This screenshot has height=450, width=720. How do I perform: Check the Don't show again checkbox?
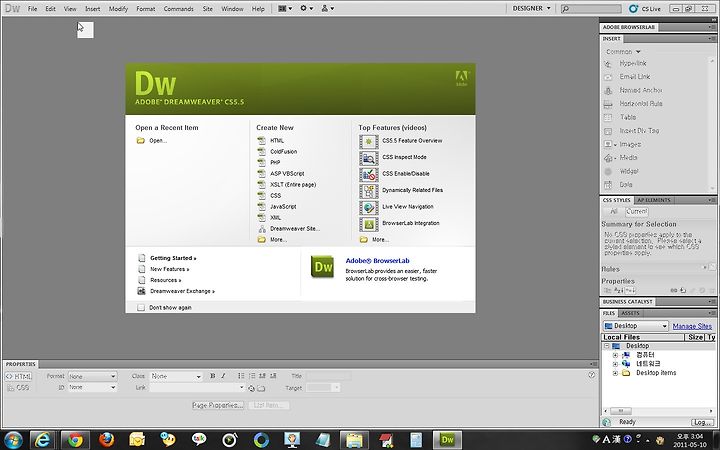pos(141,307)
